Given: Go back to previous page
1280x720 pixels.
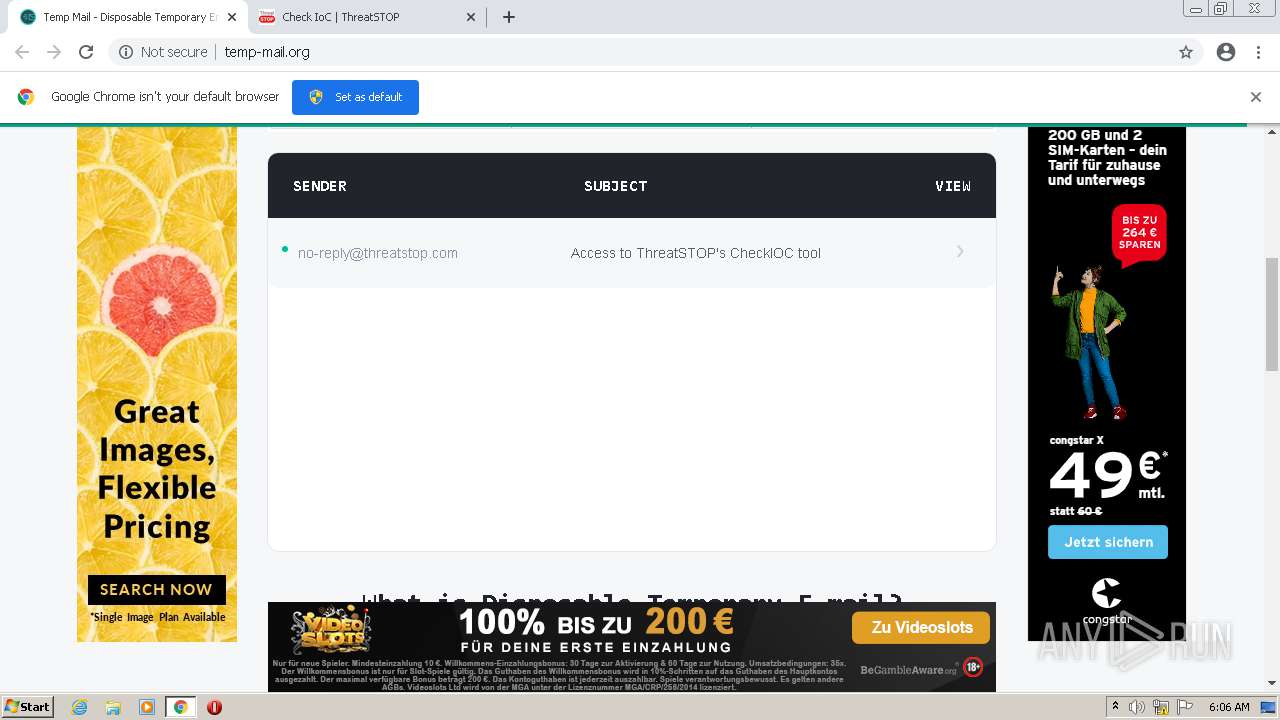Looking at the screenshot, I should (22, 52).
